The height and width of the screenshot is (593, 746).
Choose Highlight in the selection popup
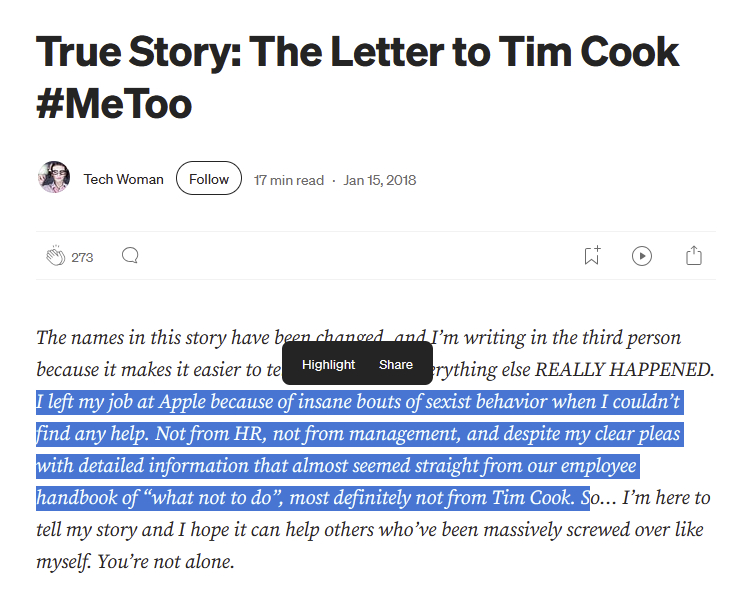pyautogui.click(x=328, y=364)
